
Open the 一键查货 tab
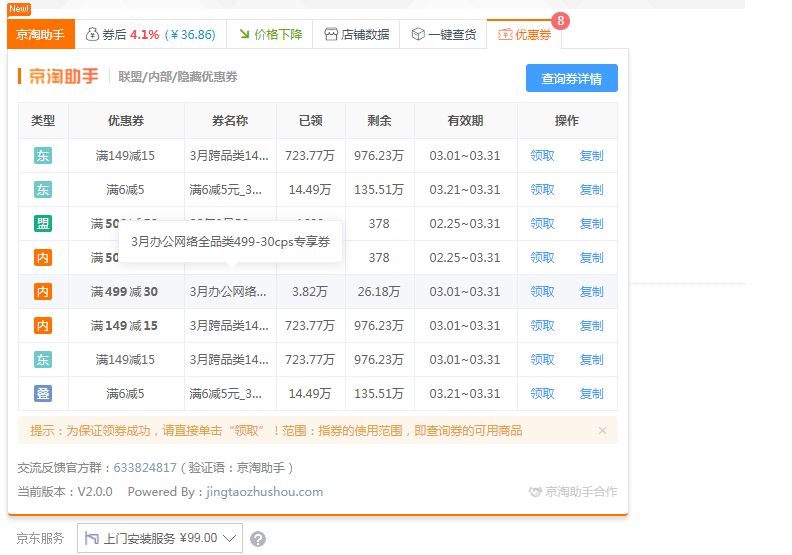pos(443,34)
